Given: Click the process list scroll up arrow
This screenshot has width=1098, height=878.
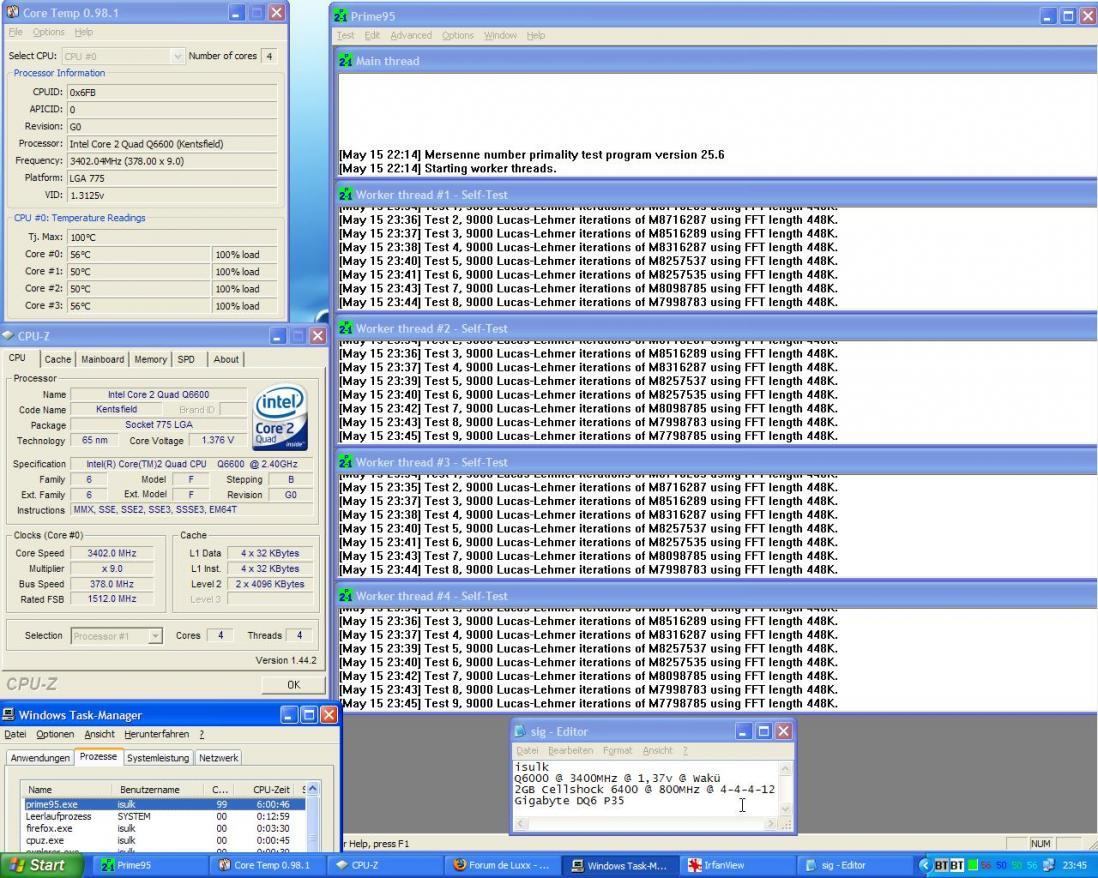Looking at the screenshot, I should [313, 789].
